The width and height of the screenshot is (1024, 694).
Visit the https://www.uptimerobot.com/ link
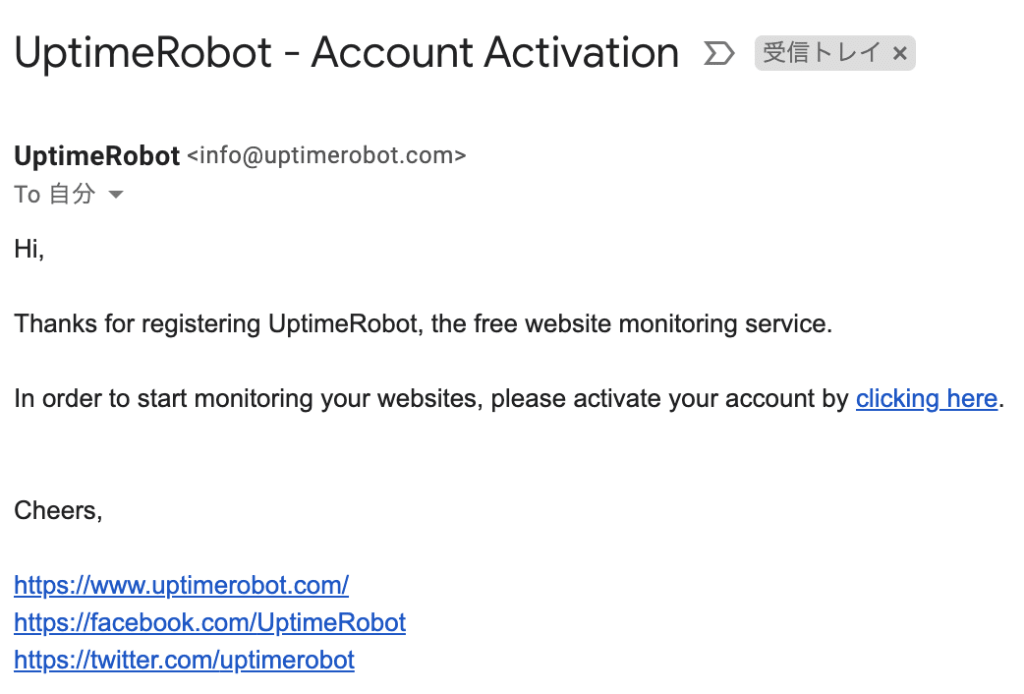[182, 585]
